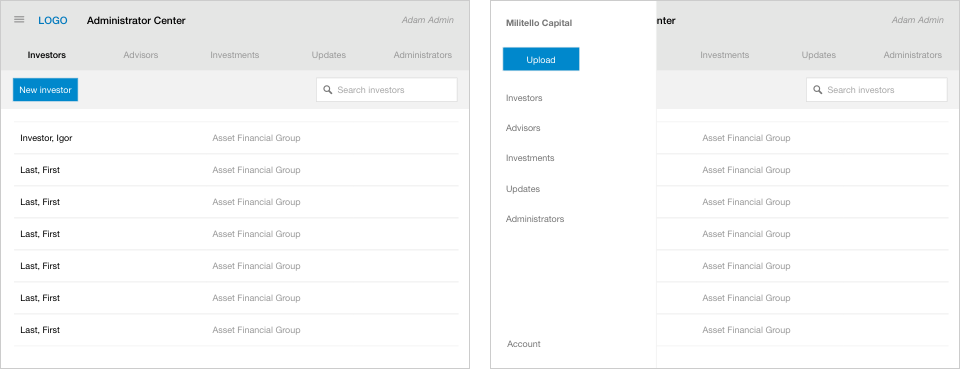Viewport: 960px width, 369px height.
Task: Focus the left Search investors field
Action: click(x=387, y=90)
